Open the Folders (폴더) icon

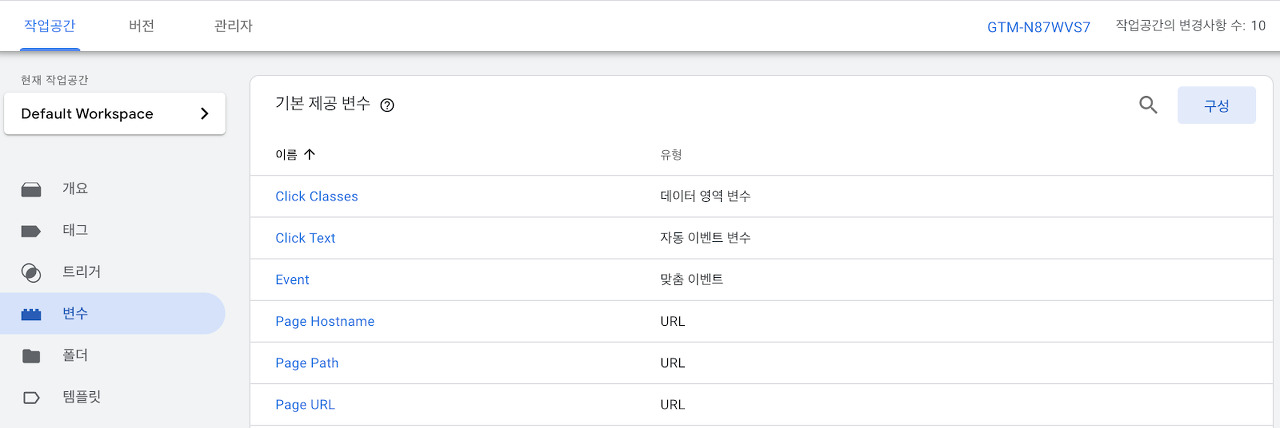[31, 356]
